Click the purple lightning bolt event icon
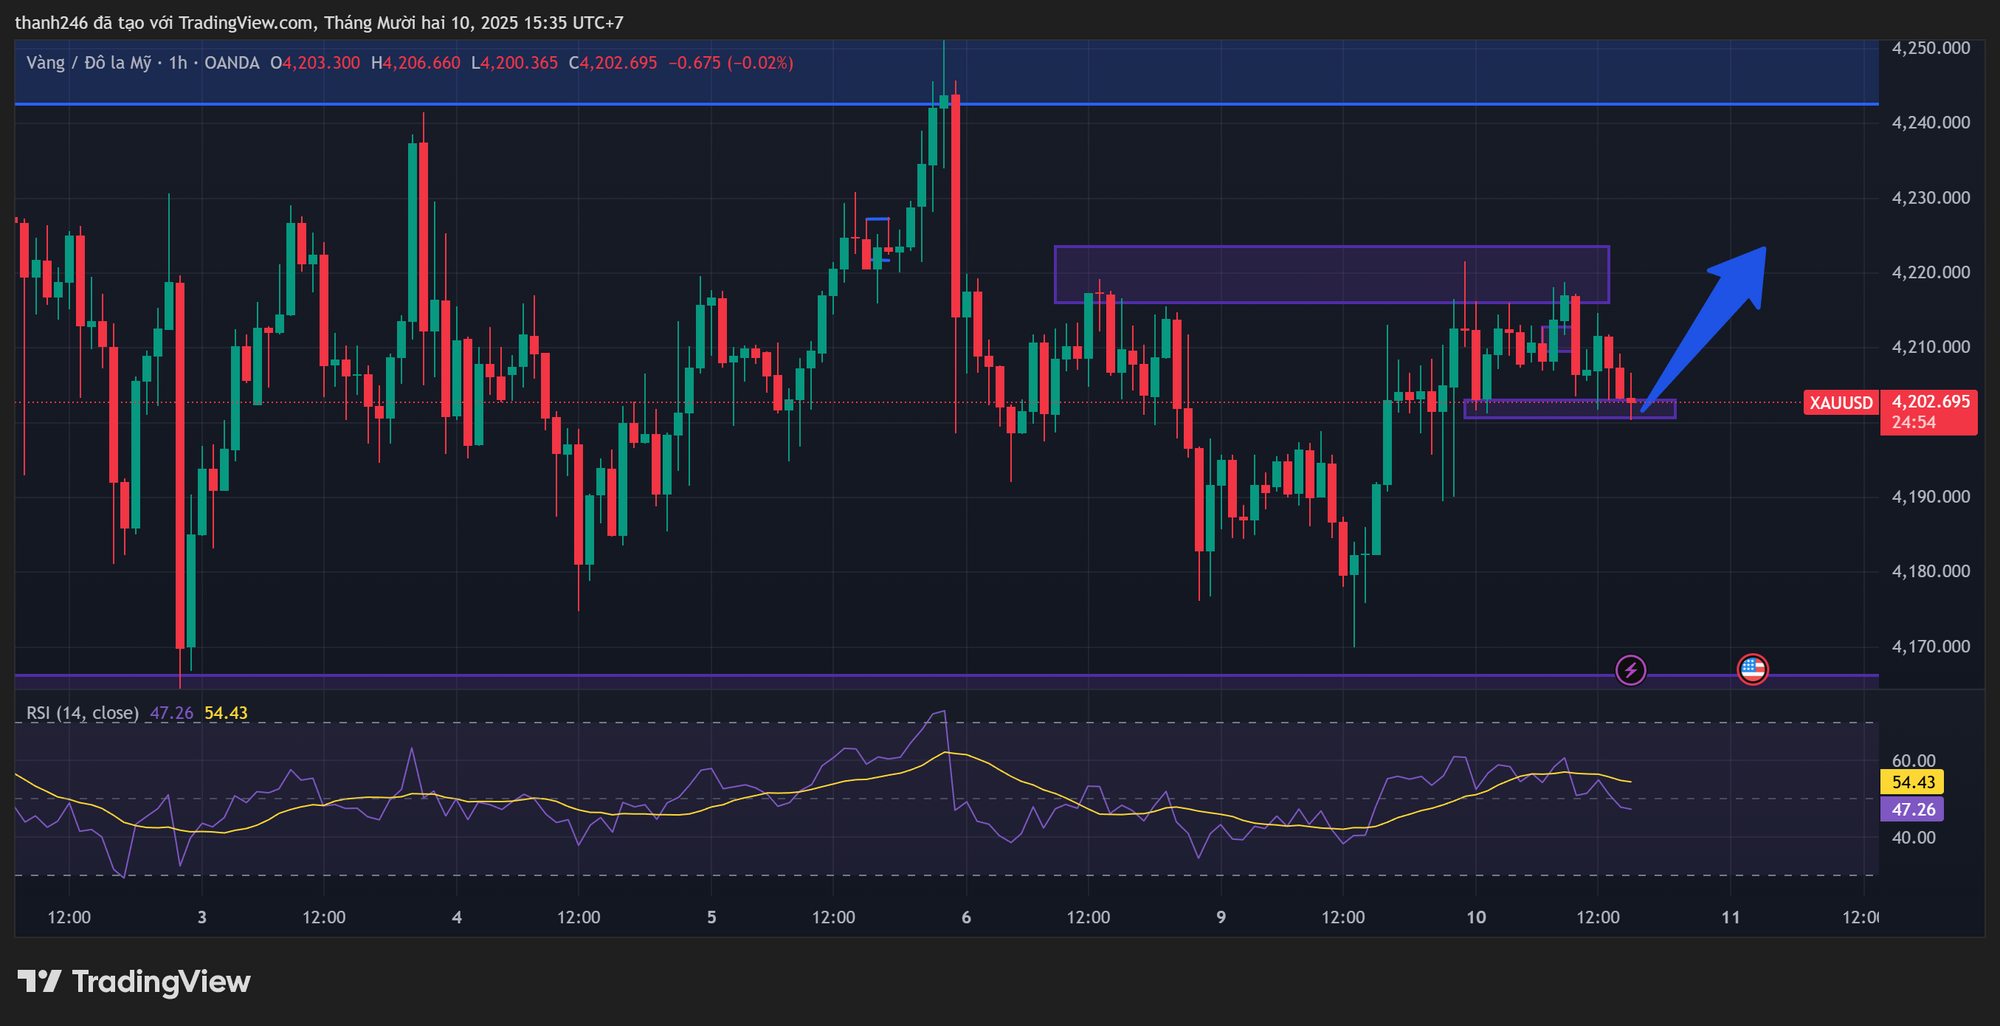The width and height of the screenshot is (2000, 1026). tap(1631, 670)
